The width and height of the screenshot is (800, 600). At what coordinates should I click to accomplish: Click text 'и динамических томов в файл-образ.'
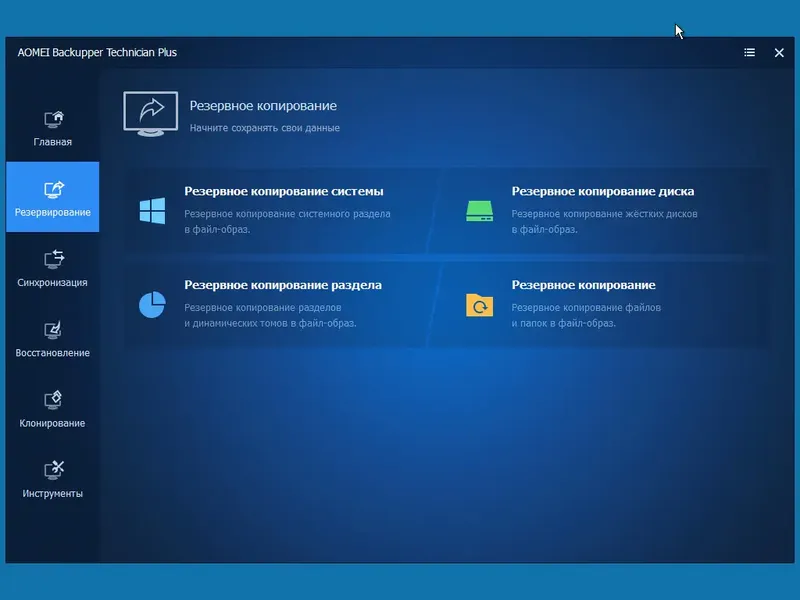(x=270, y=323)
